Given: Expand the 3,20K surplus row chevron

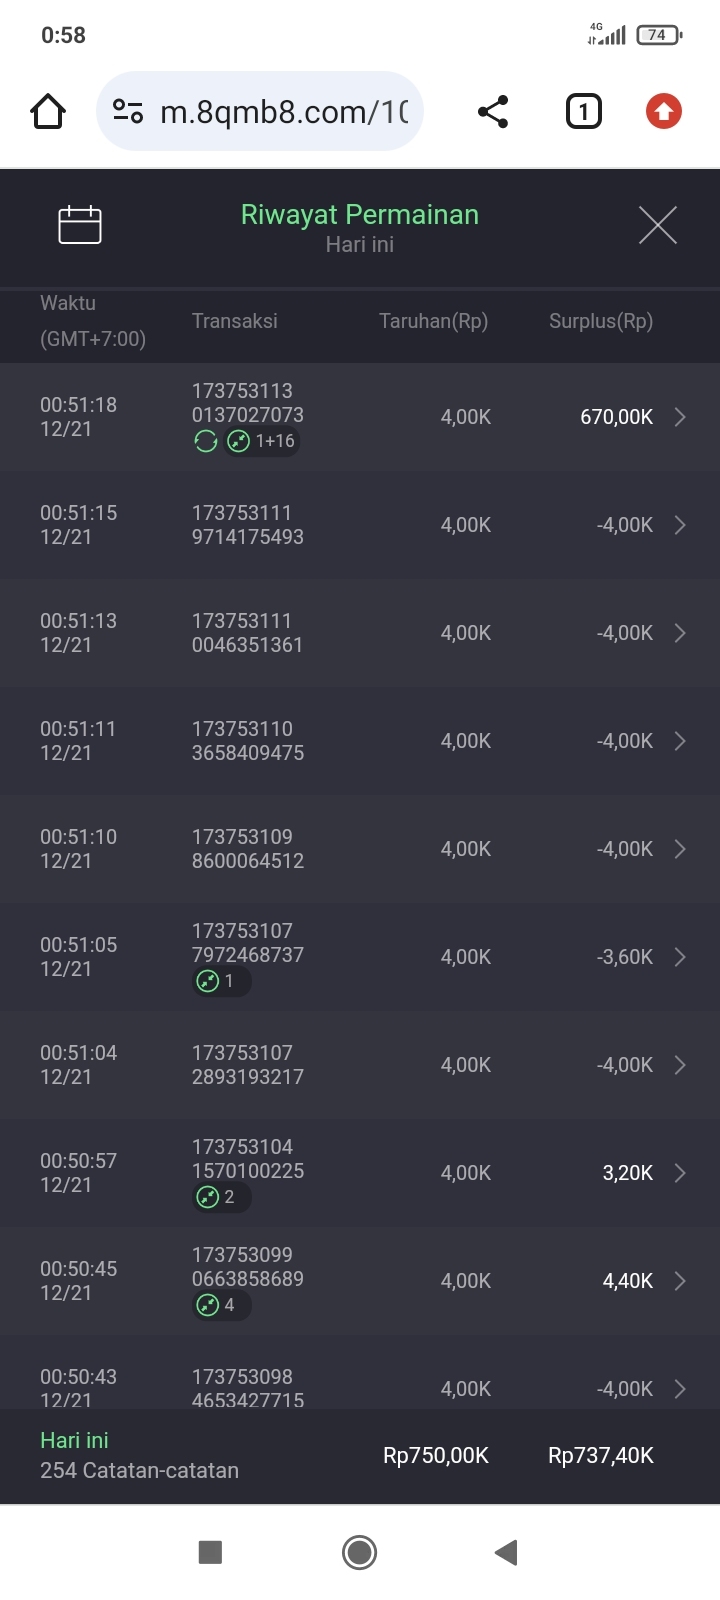Looking at the screenshot, I should tap(680, 1173).
